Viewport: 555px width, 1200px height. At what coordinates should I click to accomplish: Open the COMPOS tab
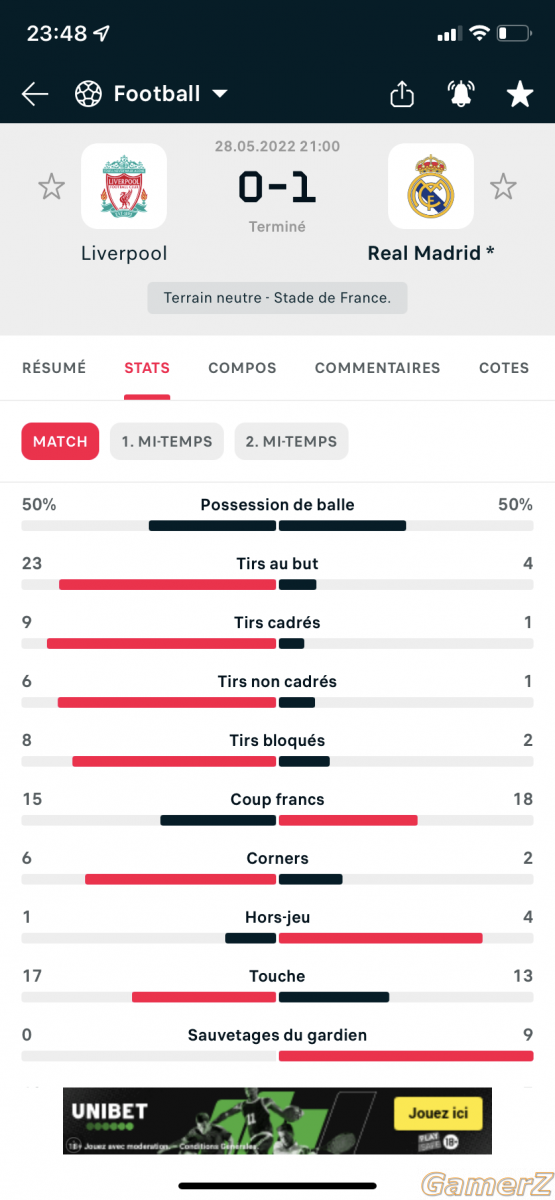pos(242,368)
